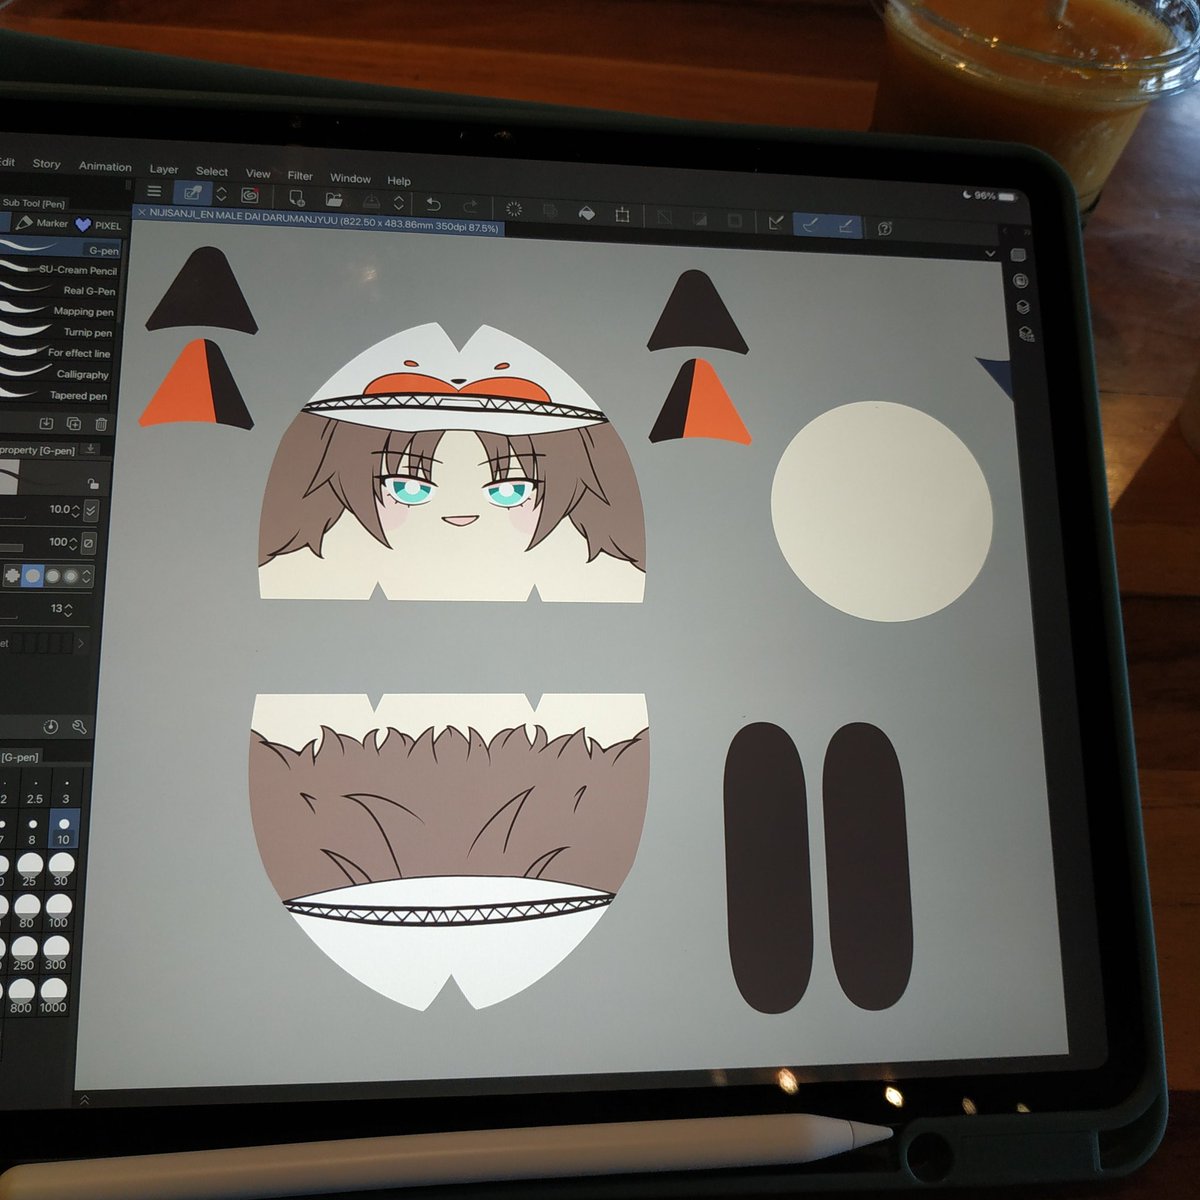Open the Select menu

tap(212, 171)
